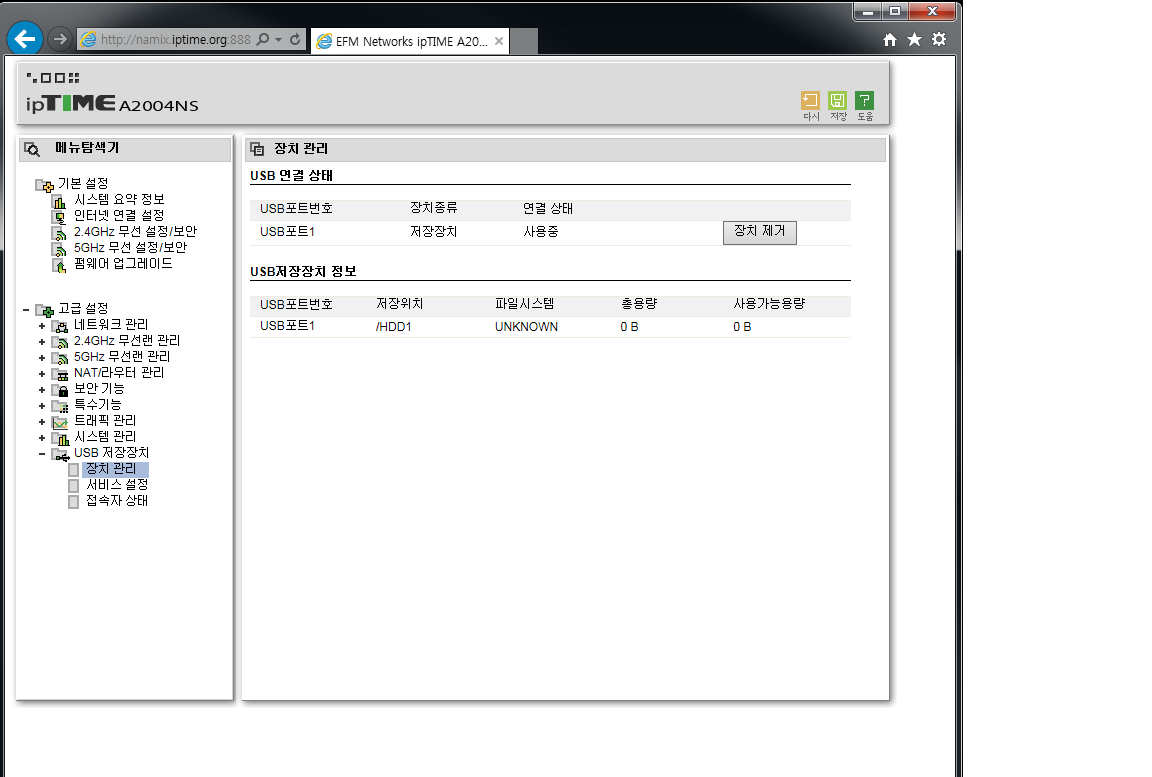This screenshot has height=777, width=1152.
Task: Click the browser back arrow button
Action: click(x=25, y=38)
